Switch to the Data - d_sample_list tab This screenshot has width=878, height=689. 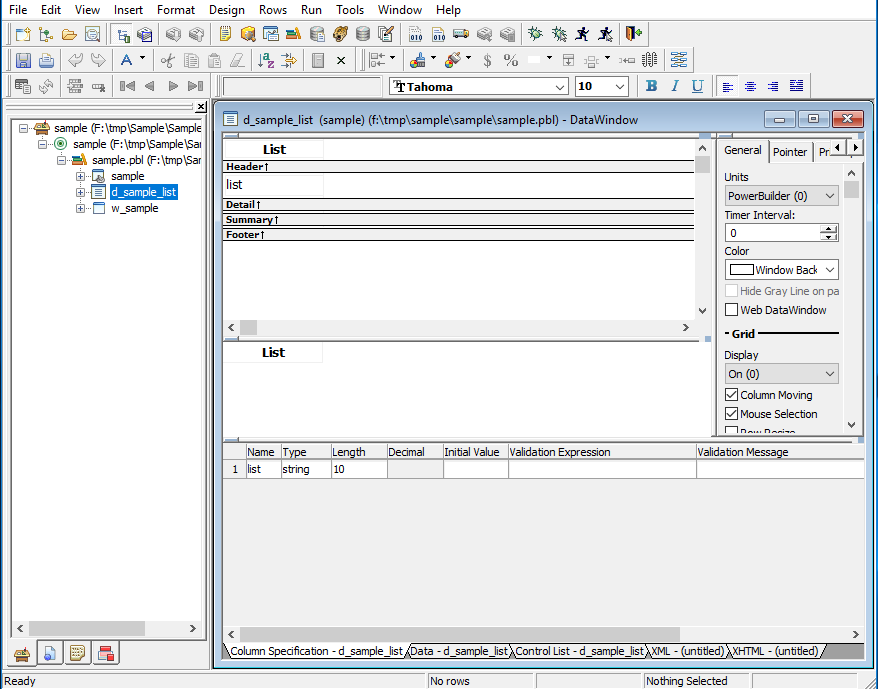pyautogui.click(x=458, y=651)
